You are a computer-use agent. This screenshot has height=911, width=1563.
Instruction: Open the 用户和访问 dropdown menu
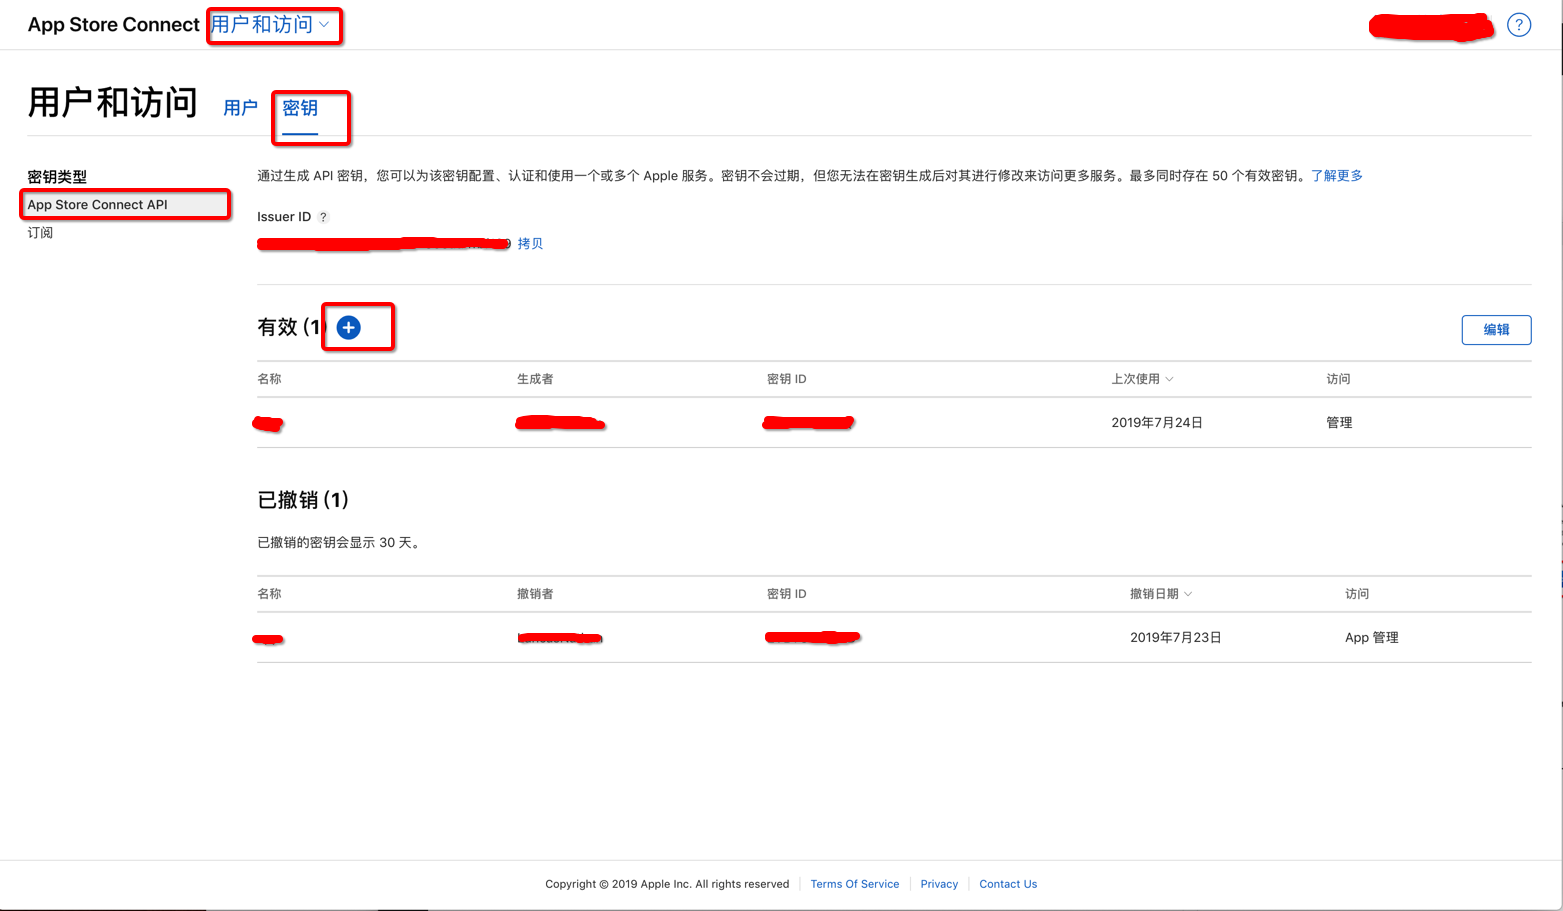270,25
